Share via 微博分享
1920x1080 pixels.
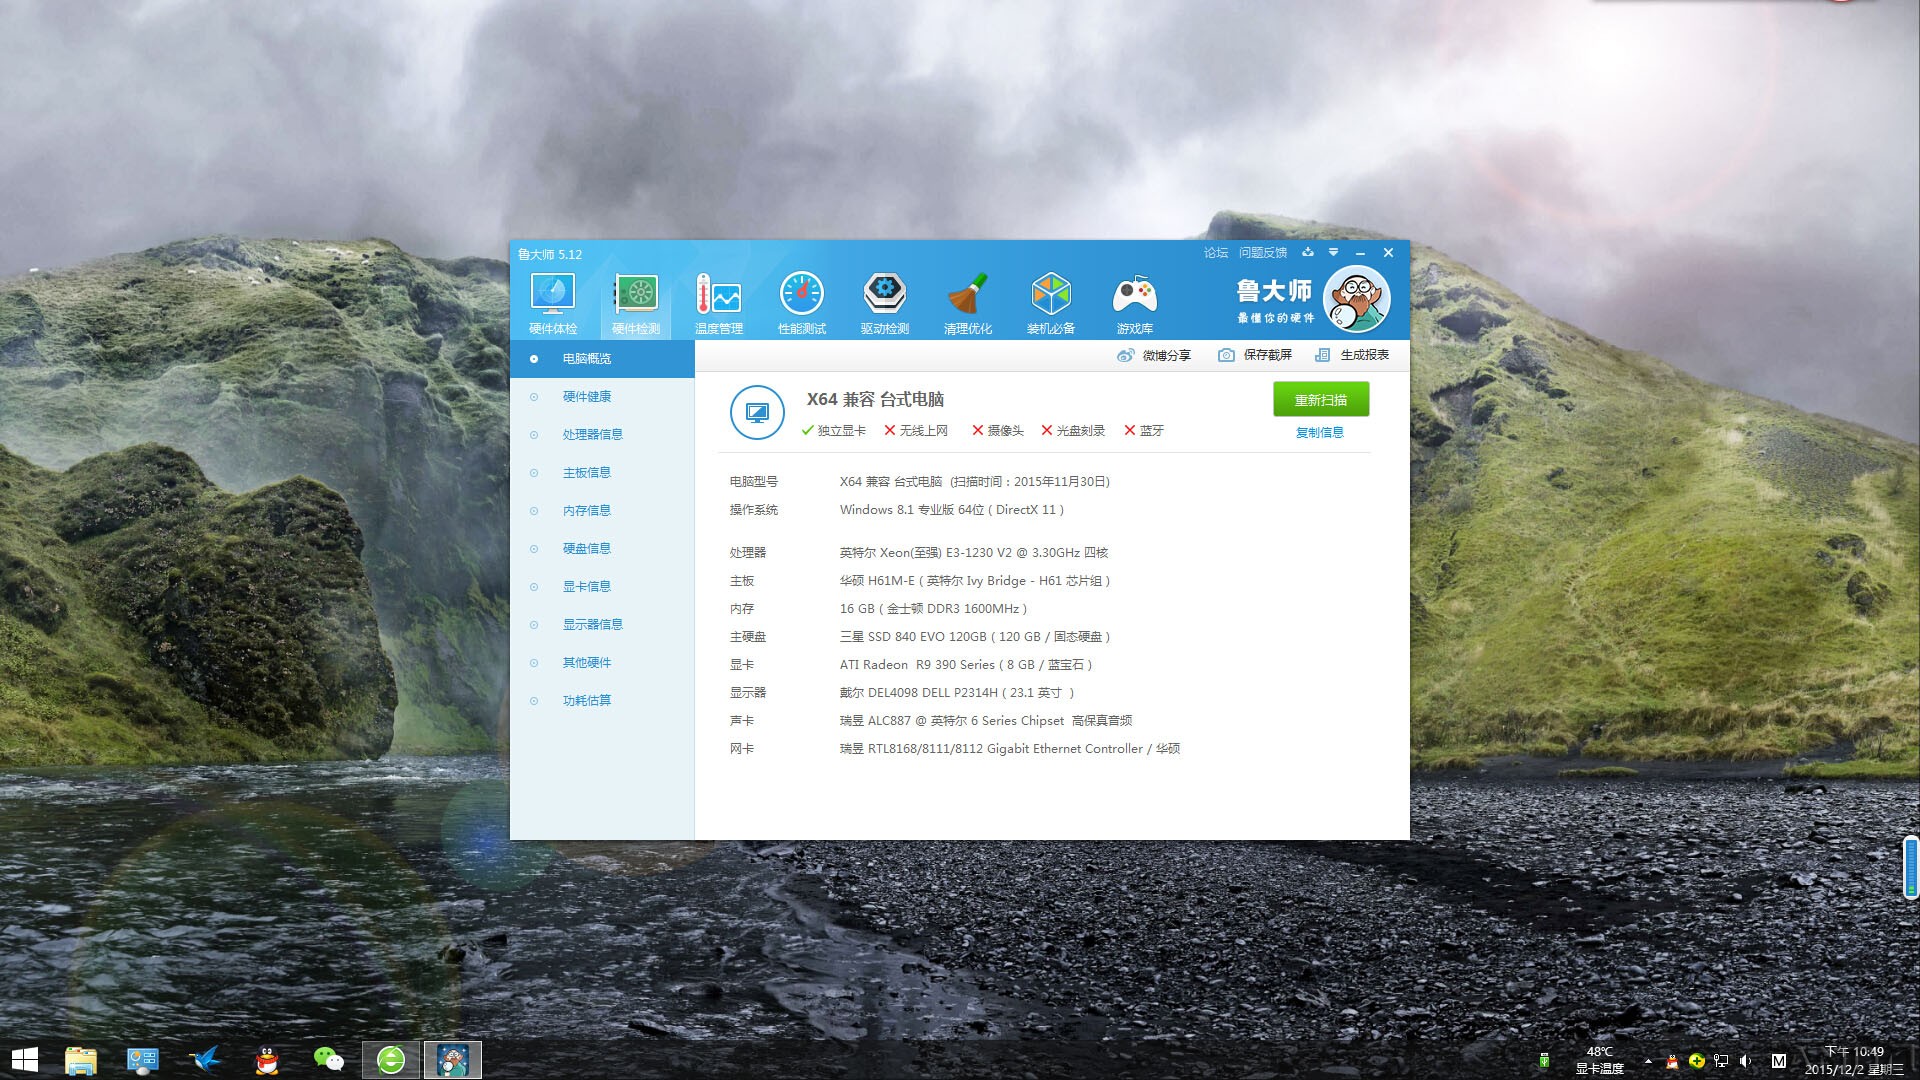(x=1154, y=355)
